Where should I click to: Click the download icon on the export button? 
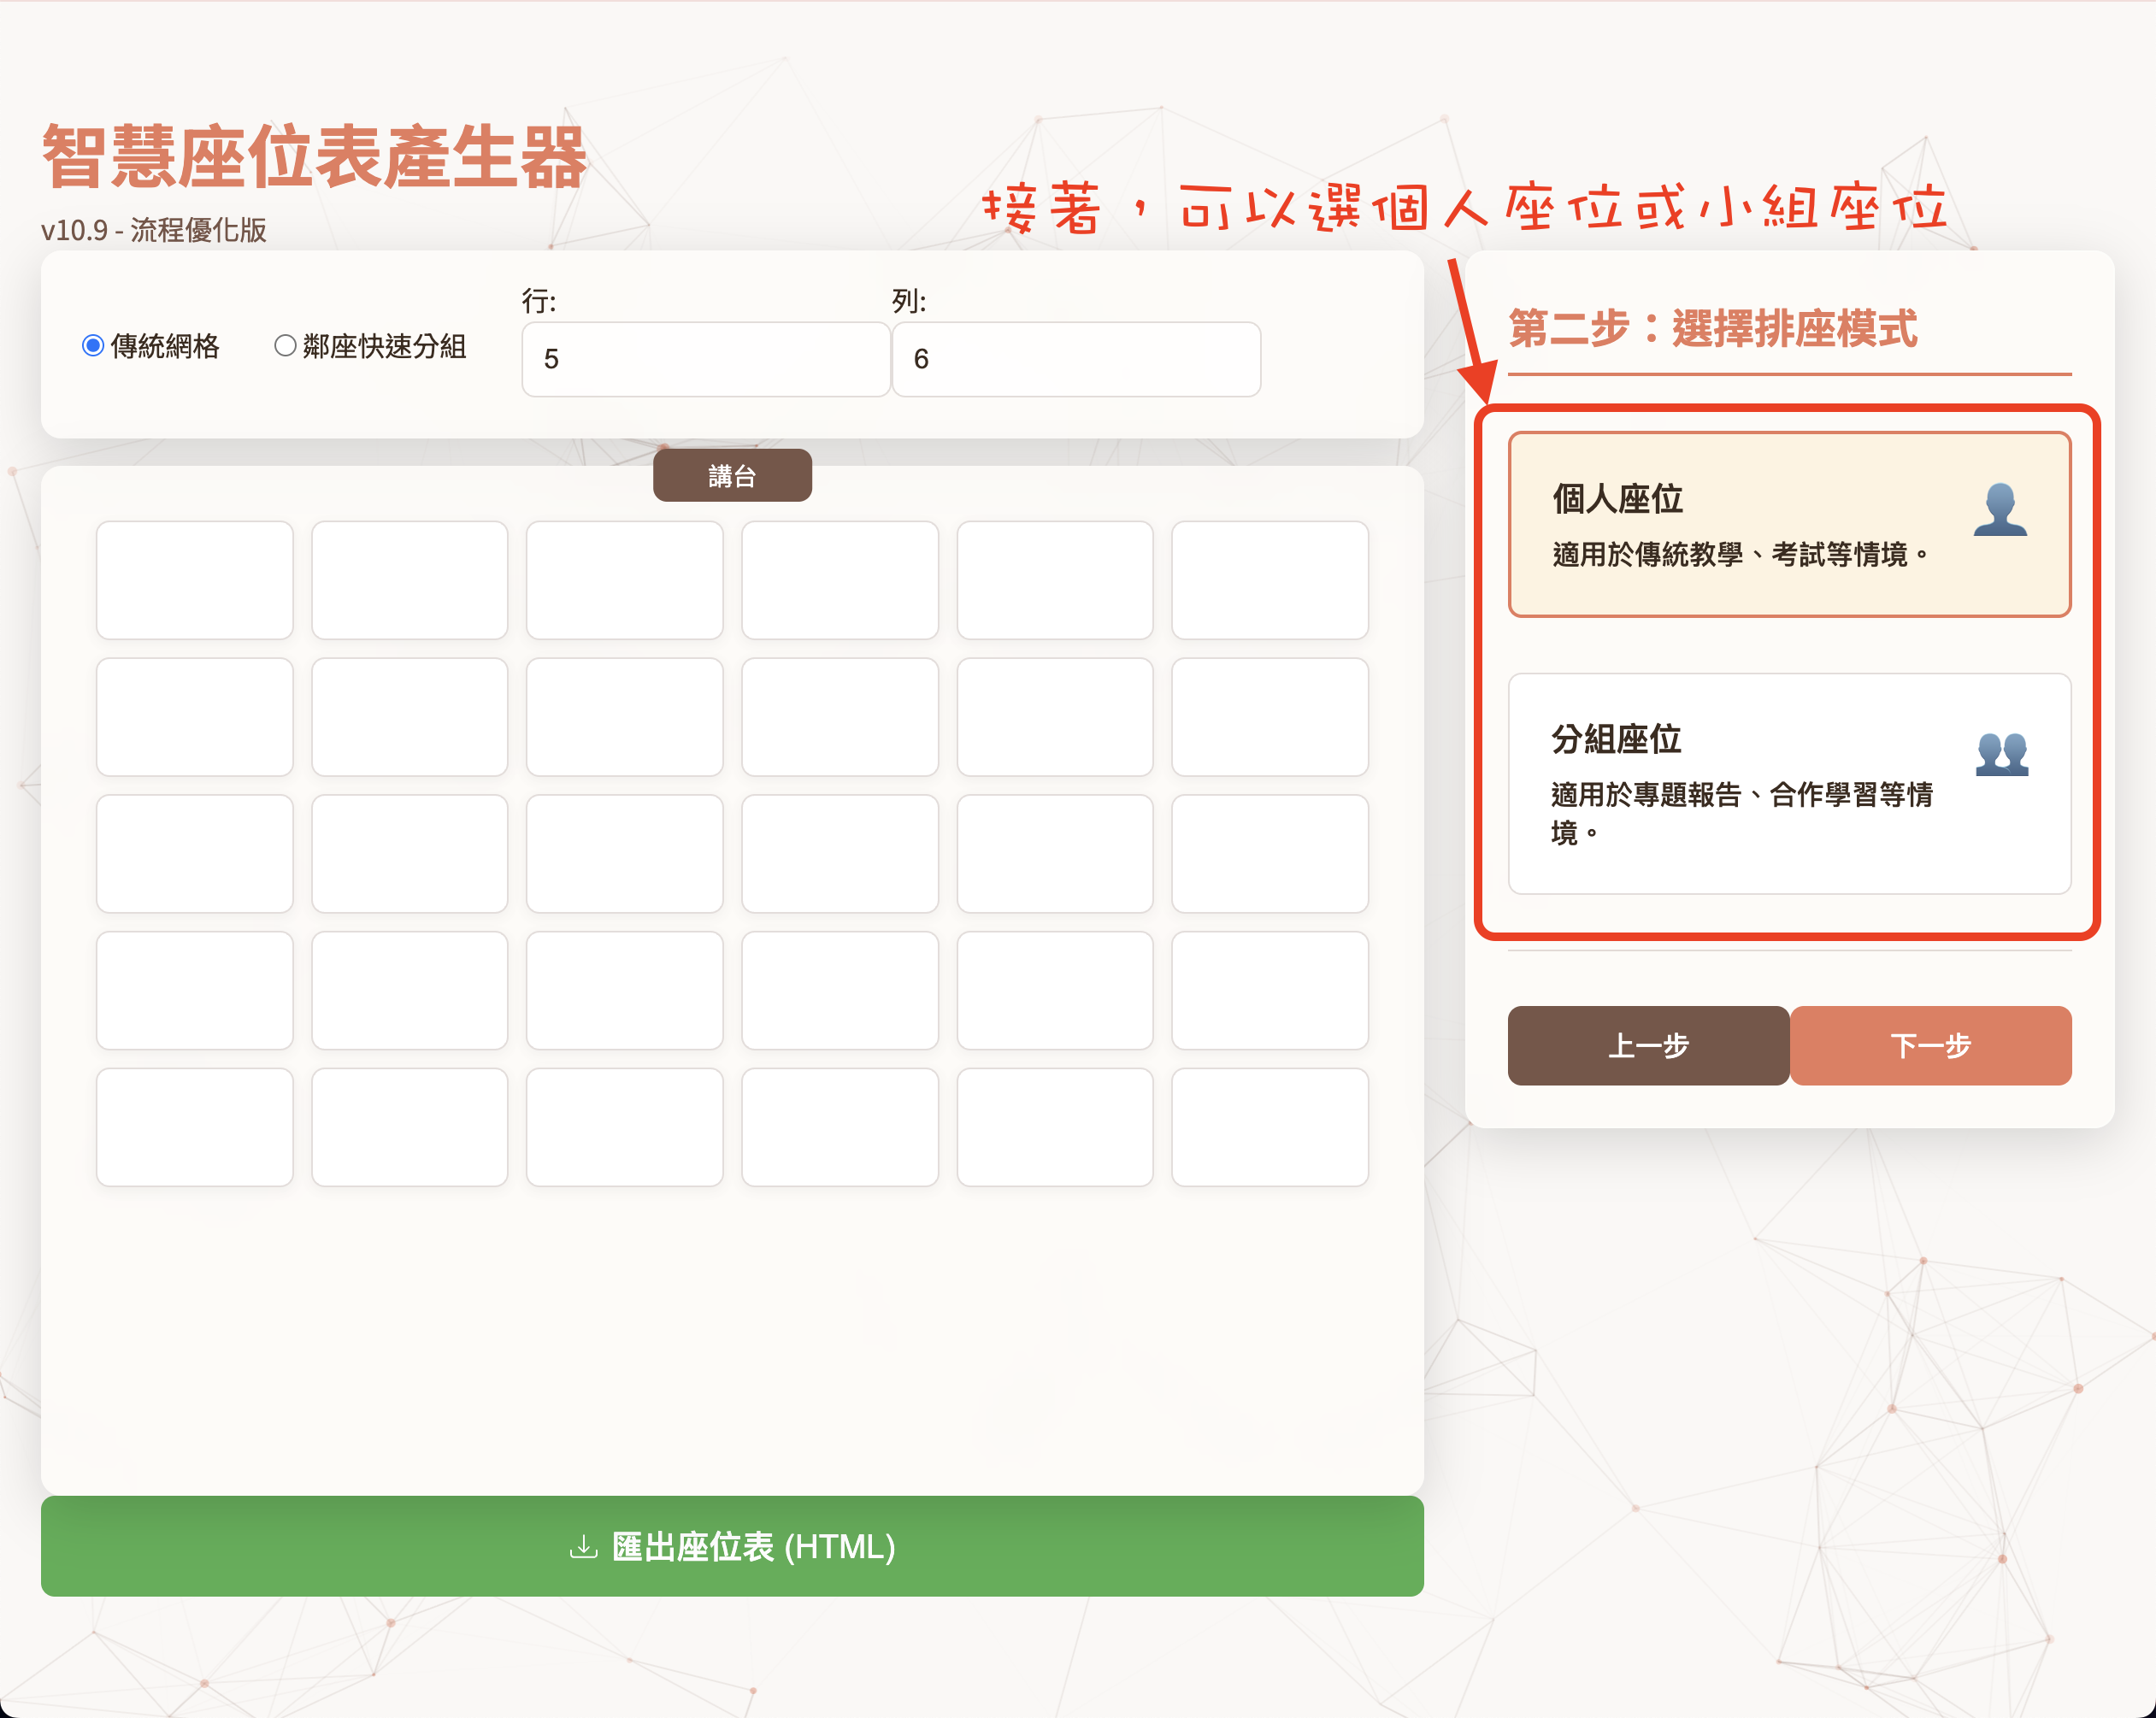point(583,1547)
